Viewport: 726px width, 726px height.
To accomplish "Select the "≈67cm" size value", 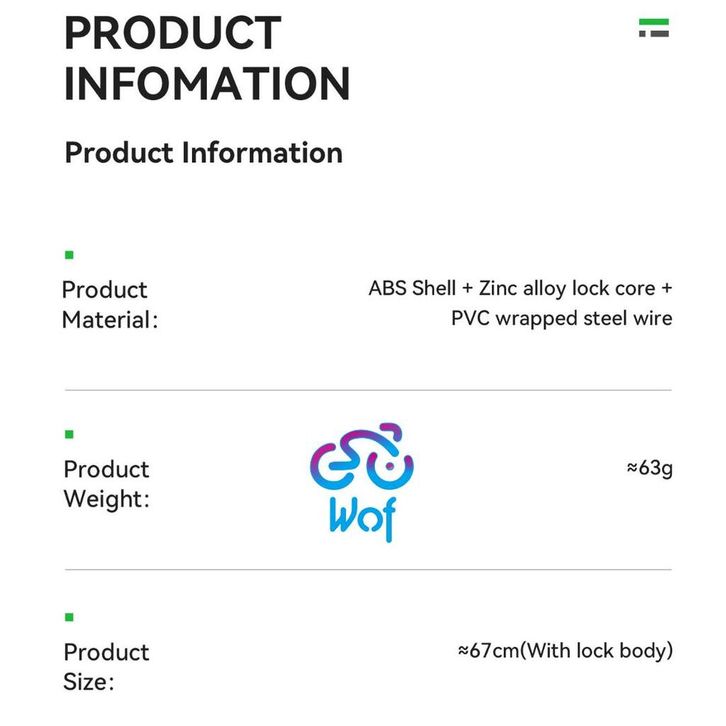I will (x=488, y=651).
